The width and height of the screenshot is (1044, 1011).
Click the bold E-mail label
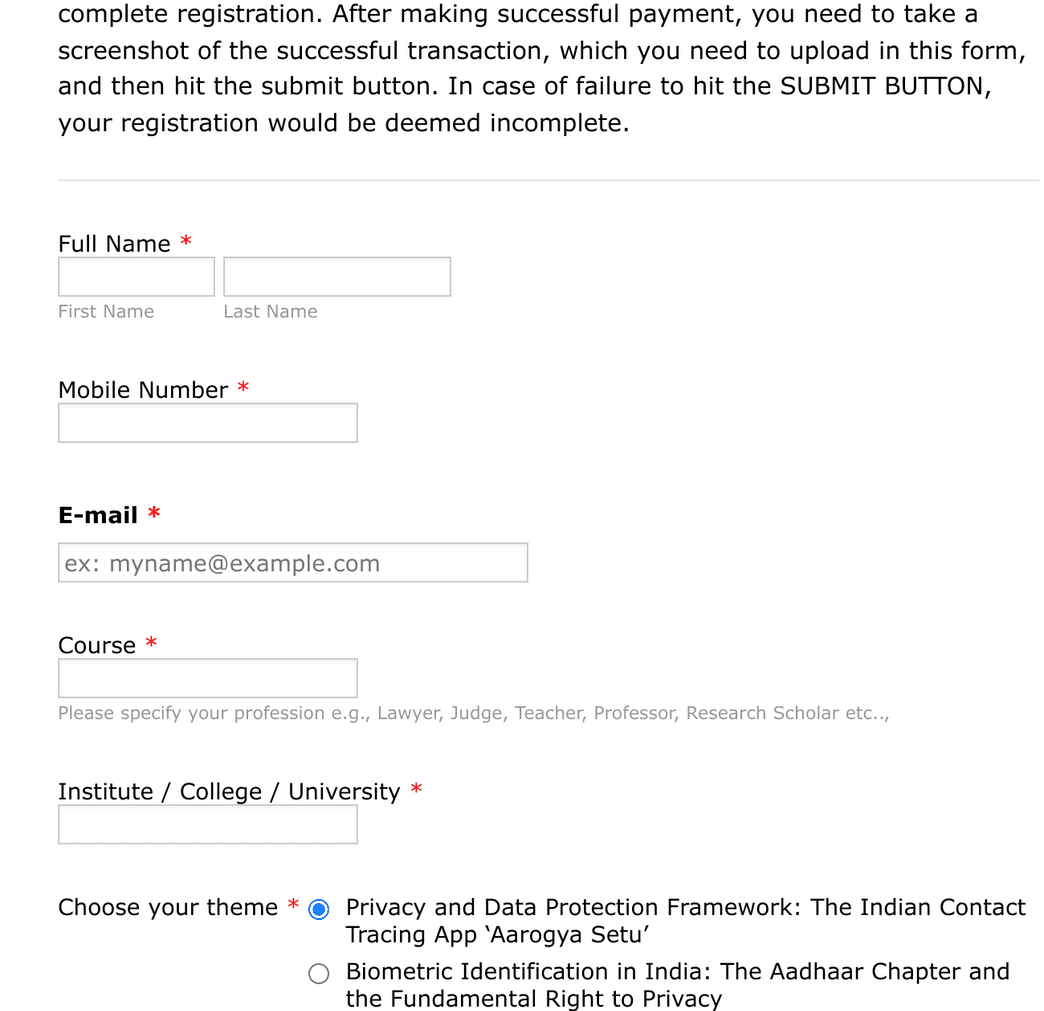[97, 514]
